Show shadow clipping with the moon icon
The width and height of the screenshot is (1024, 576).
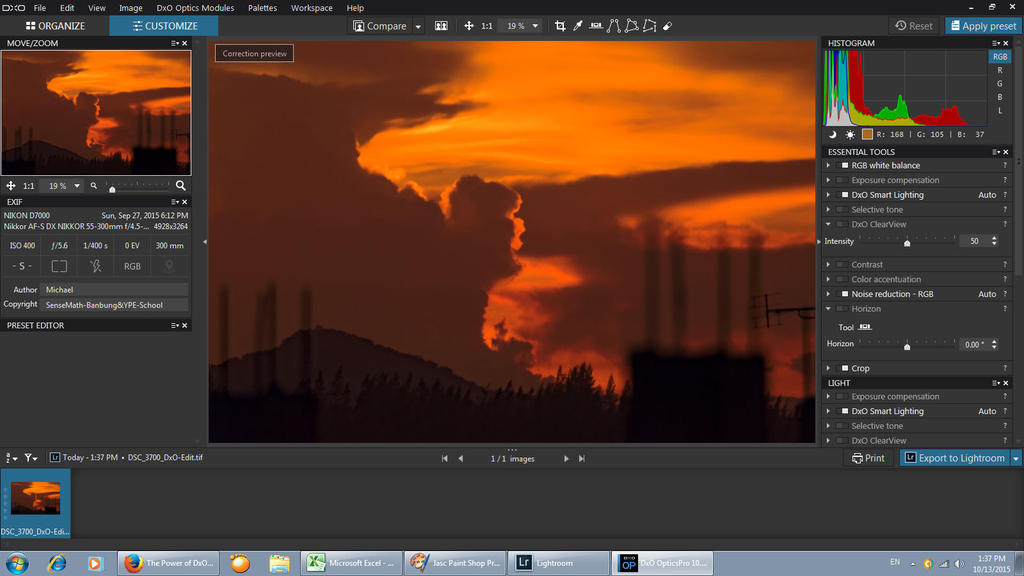(832, 134)
